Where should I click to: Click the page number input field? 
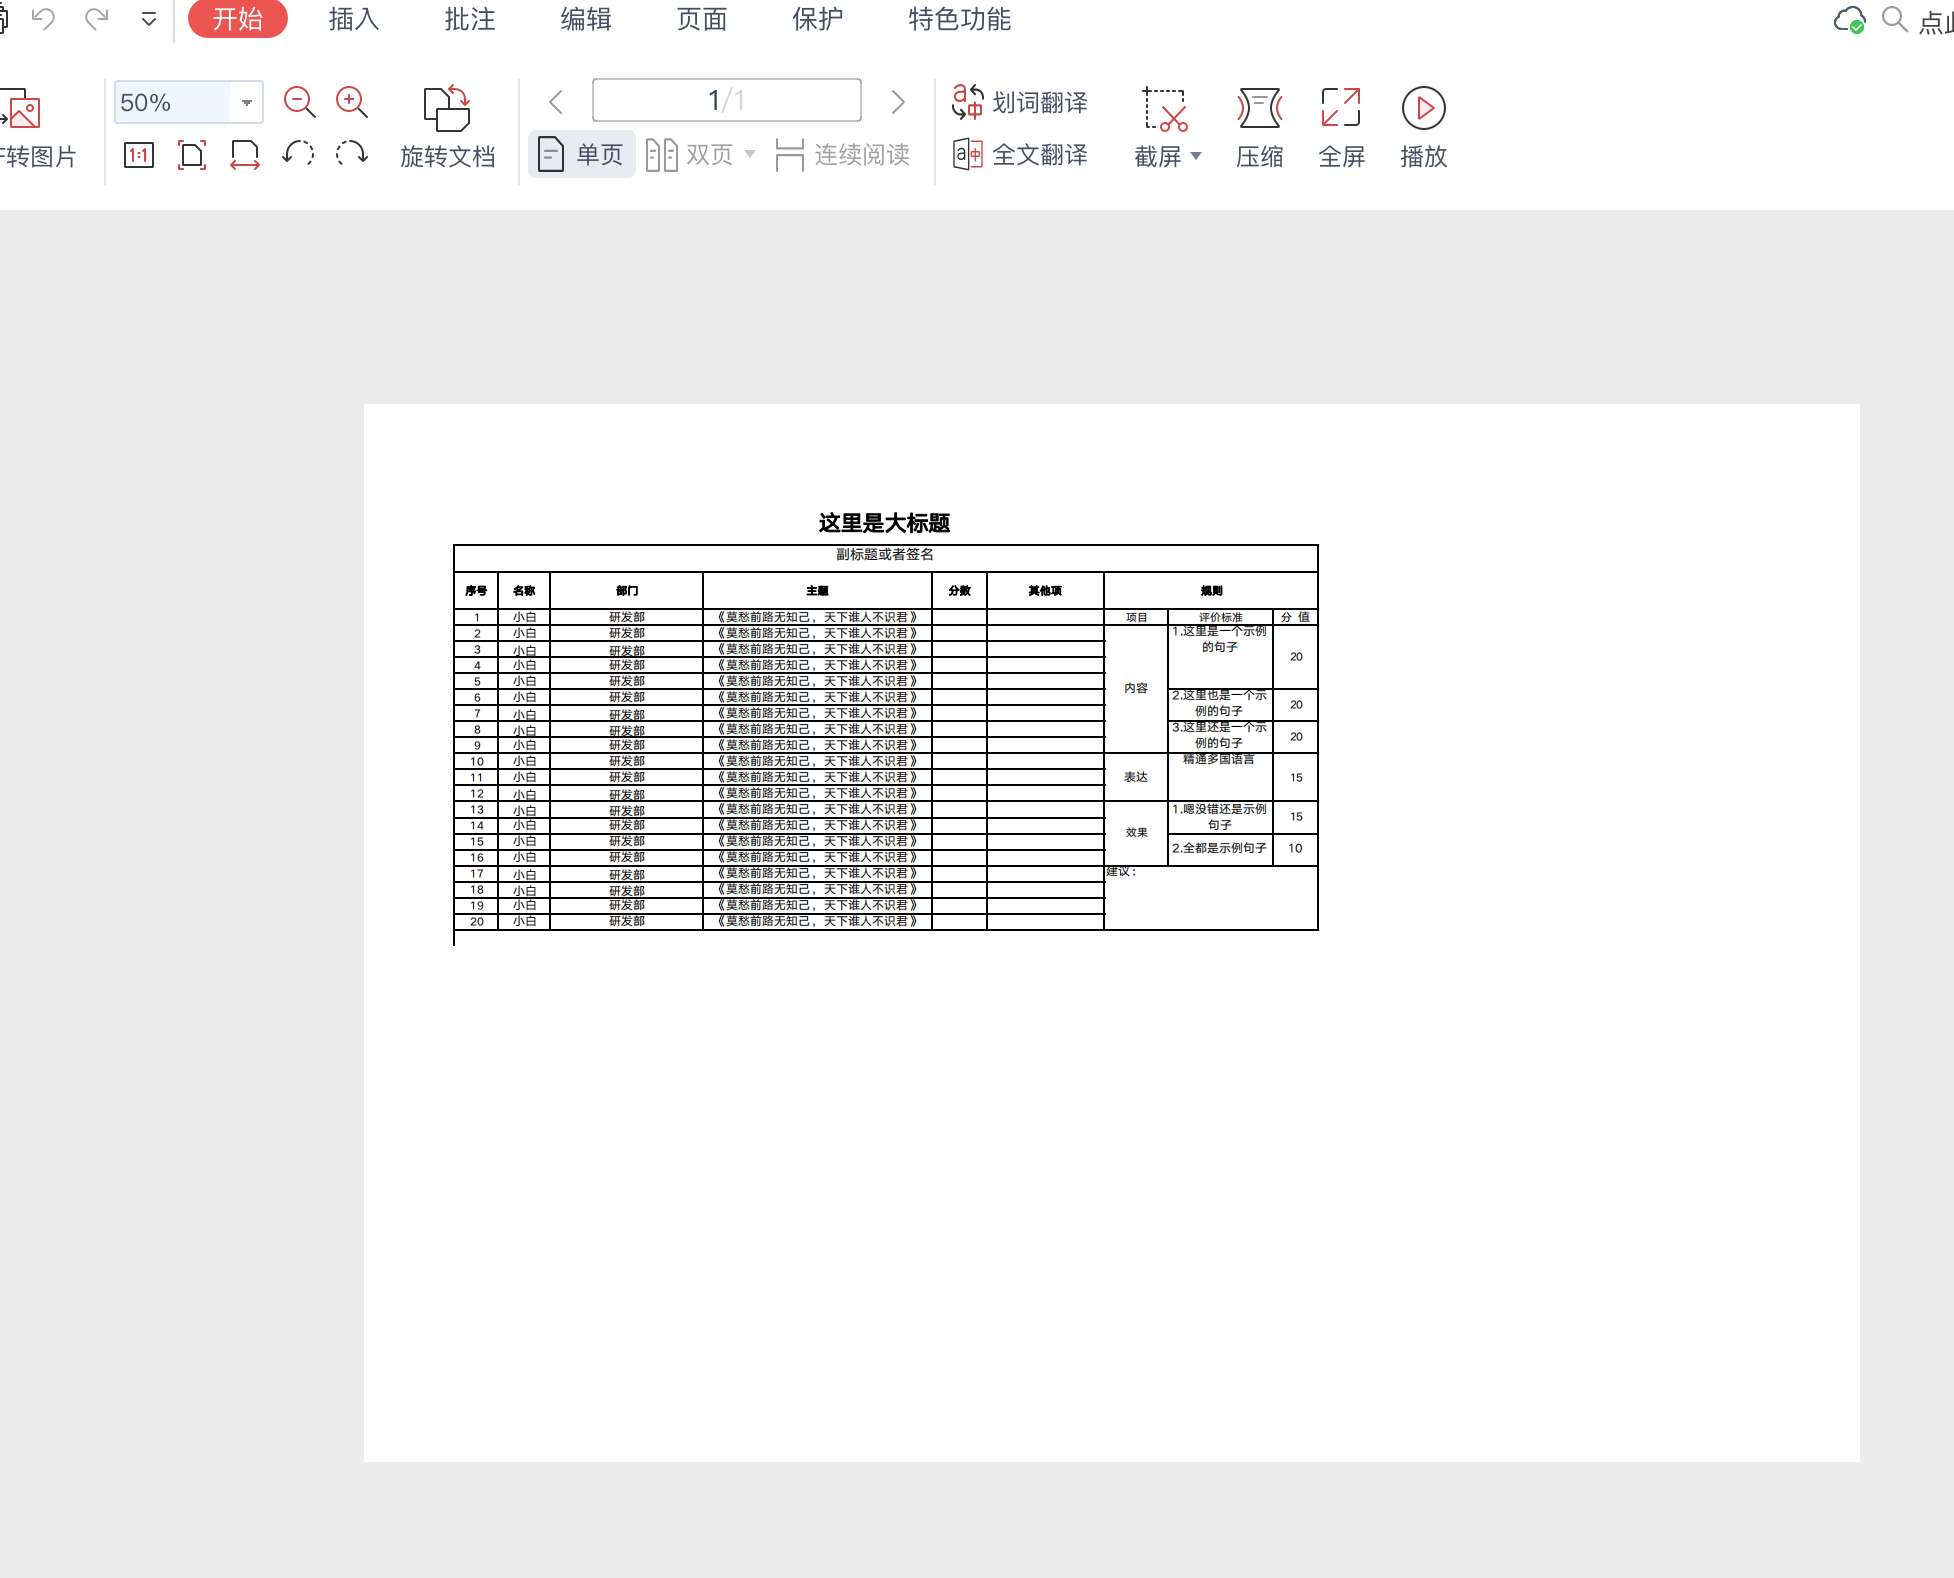pos(726,100)
